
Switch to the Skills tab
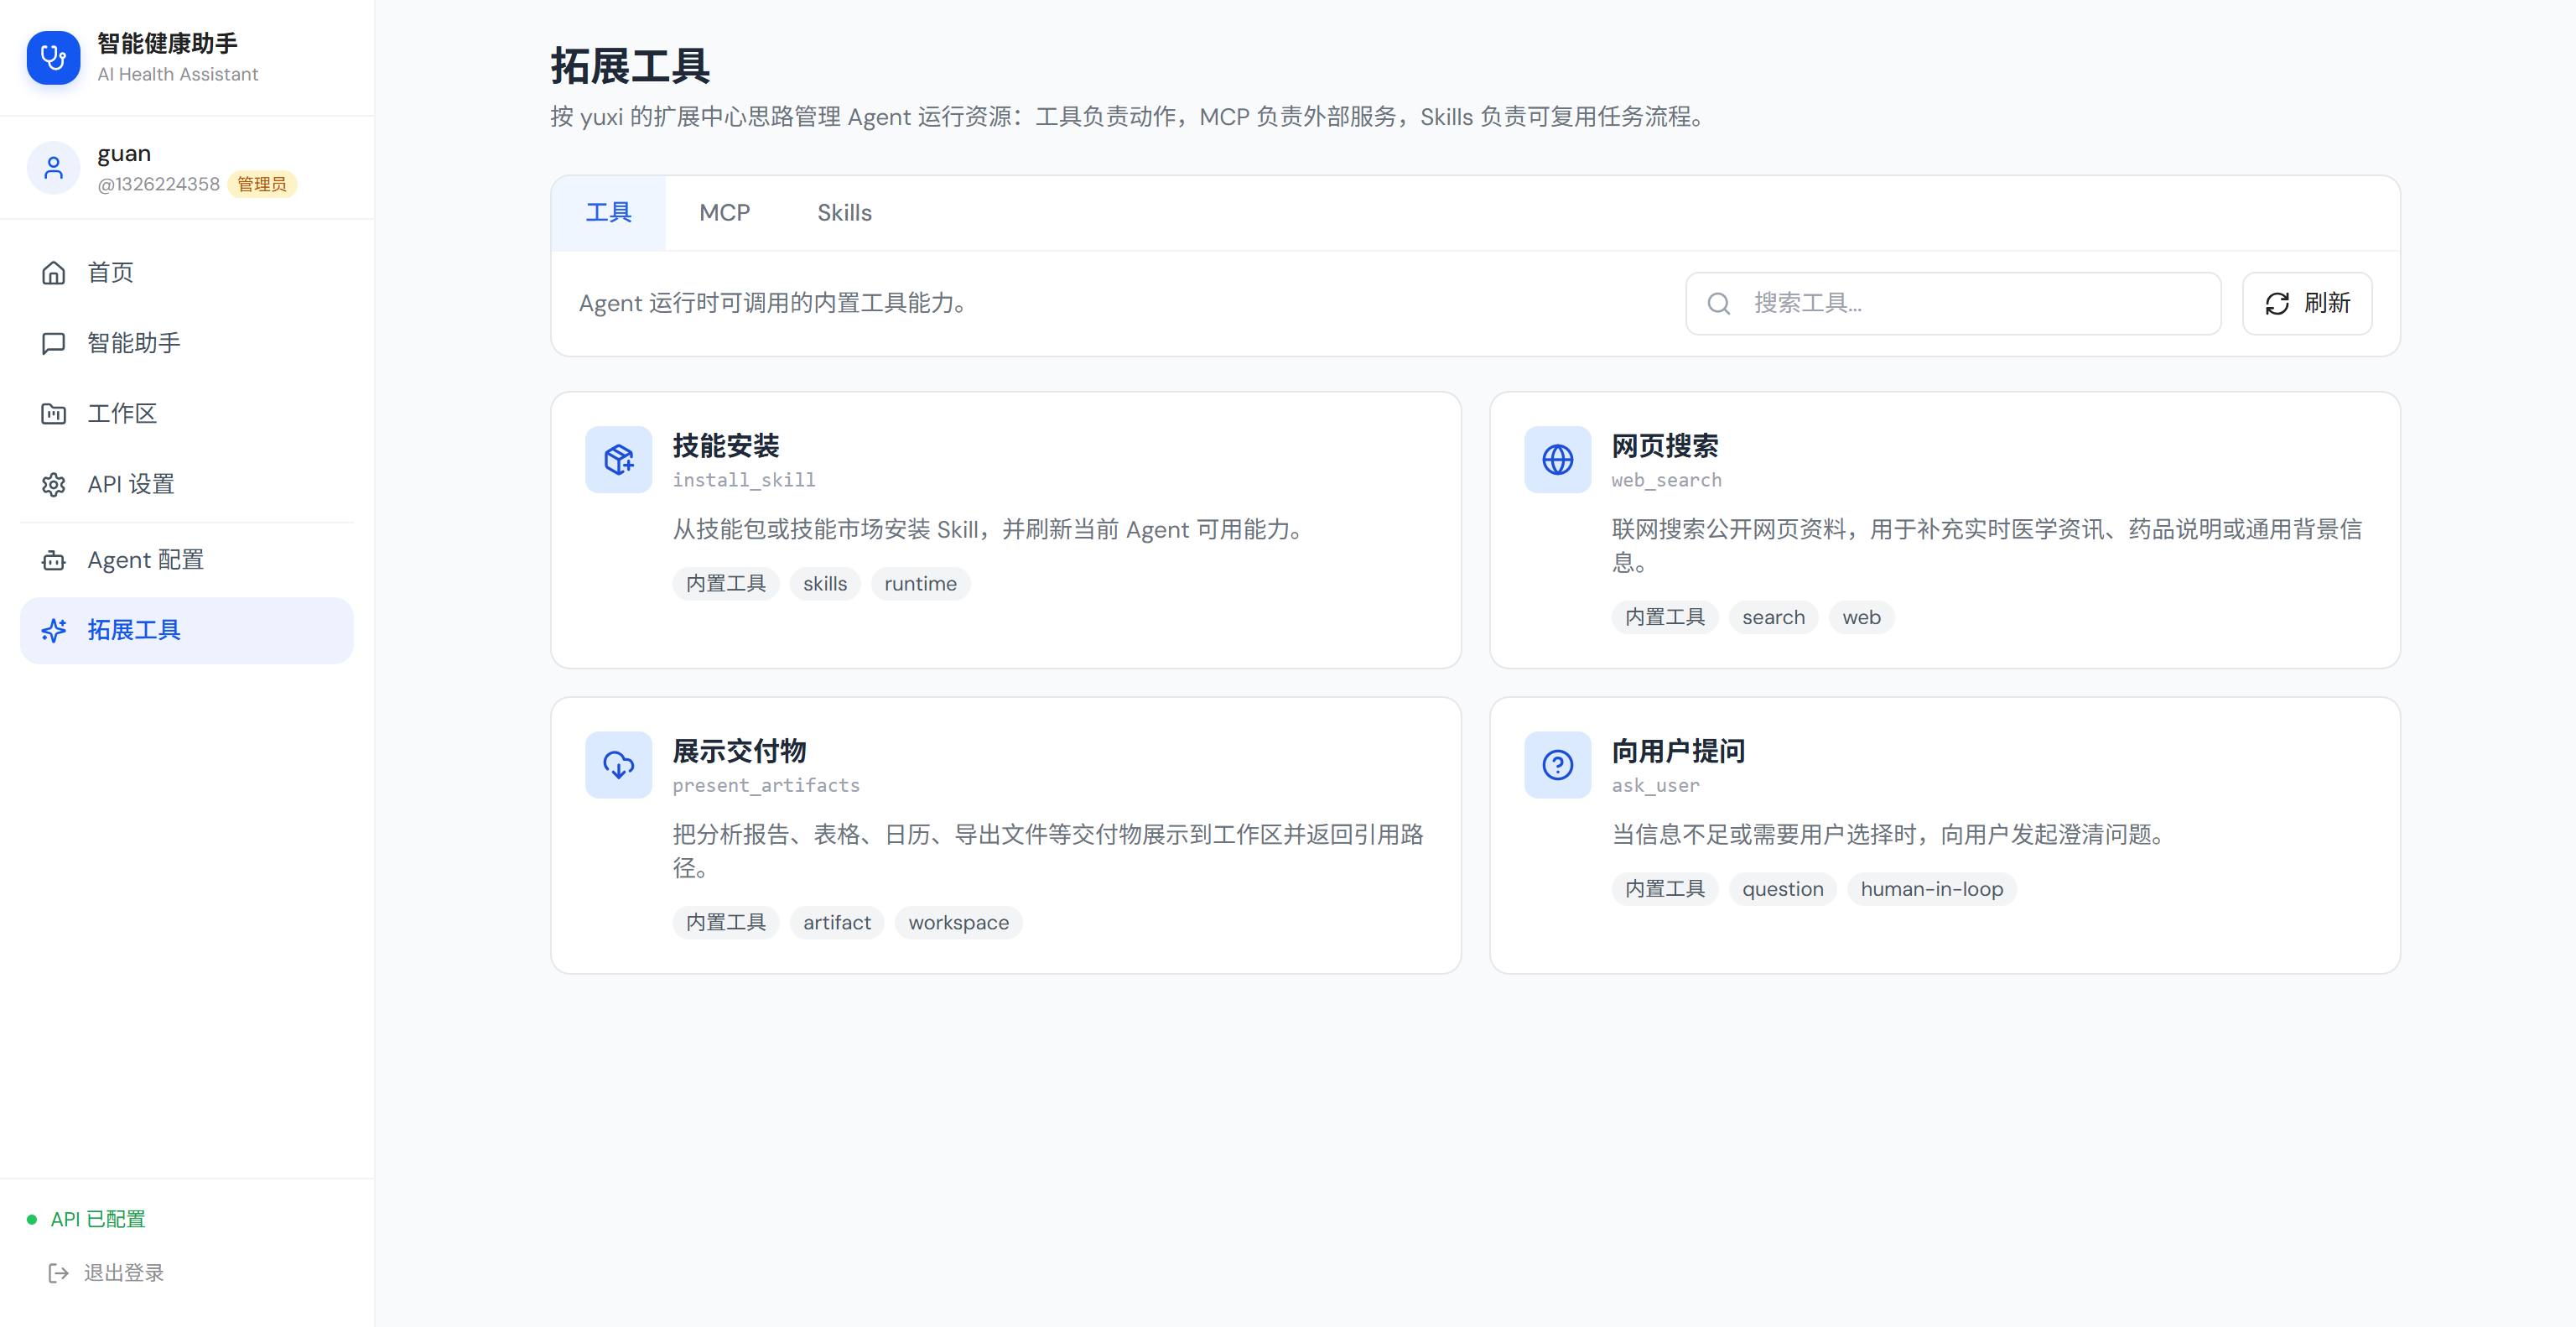pyautogui.click(x=844, y=212)
